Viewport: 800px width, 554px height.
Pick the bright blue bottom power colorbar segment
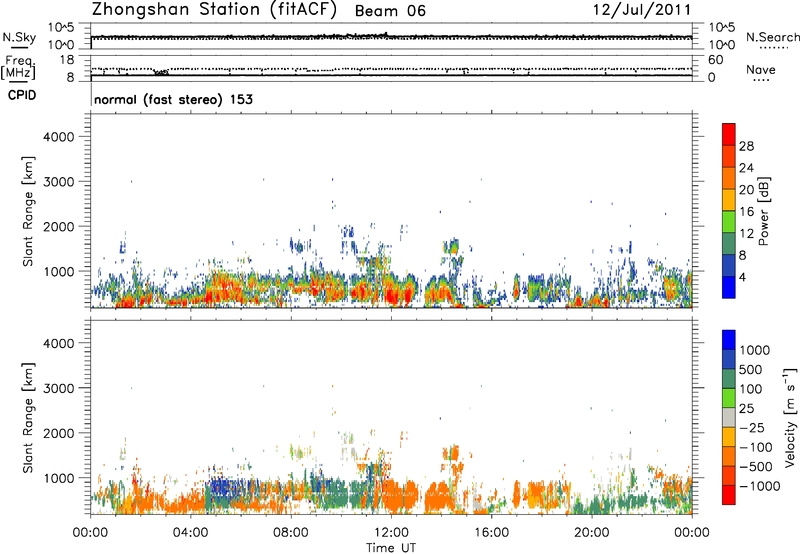729,287
